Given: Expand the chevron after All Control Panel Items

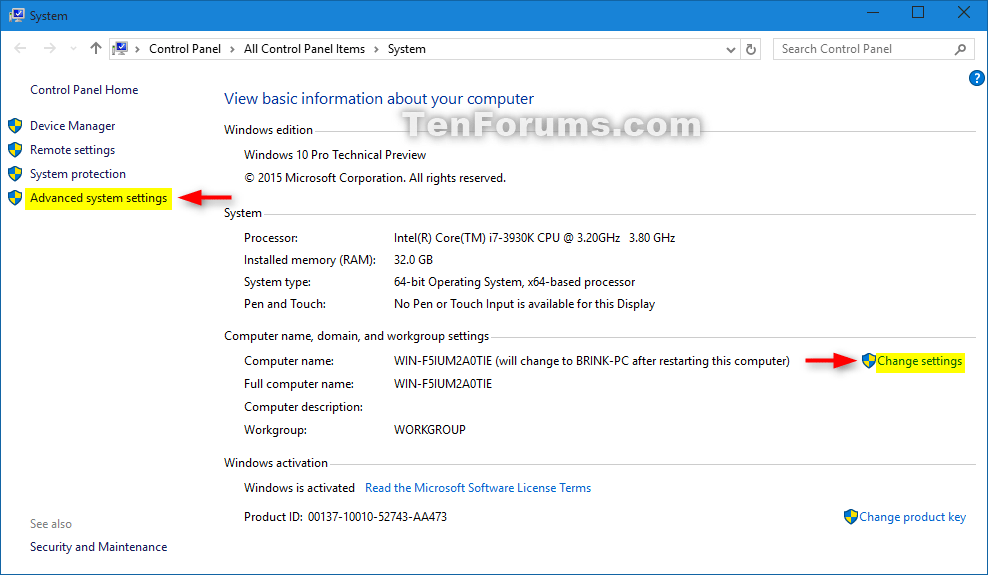Looking at the screenshot, I should 376,49.
